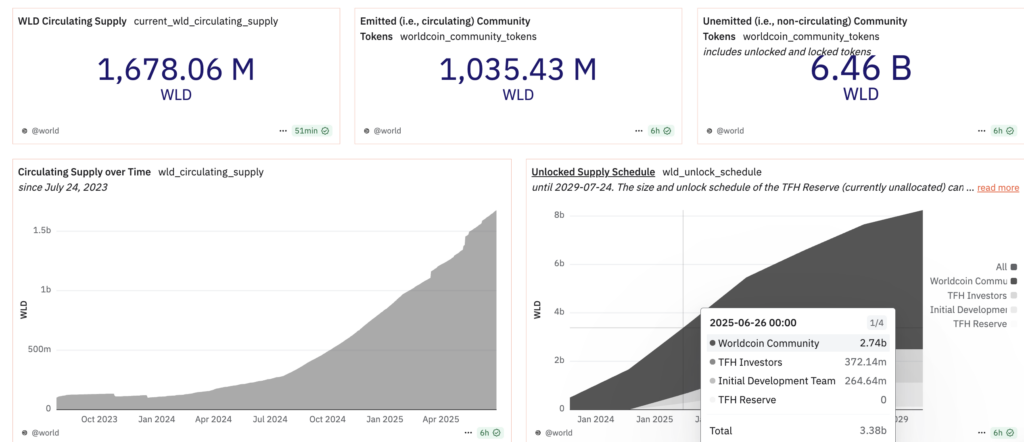The width and height of the screenshot is (1024, 442).
Task: Open the ellipsis menu on WLD Circulating Supply card
Action: coord(283,131)
